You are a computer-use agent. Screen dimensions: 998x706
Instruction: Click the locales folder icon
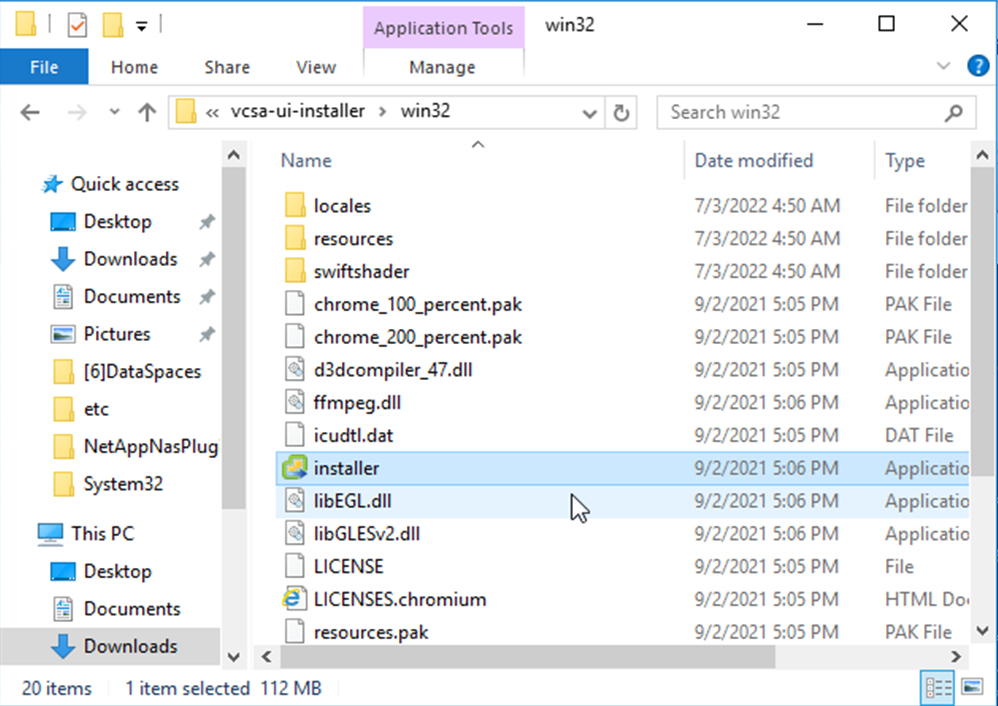[x=295, y=206]
